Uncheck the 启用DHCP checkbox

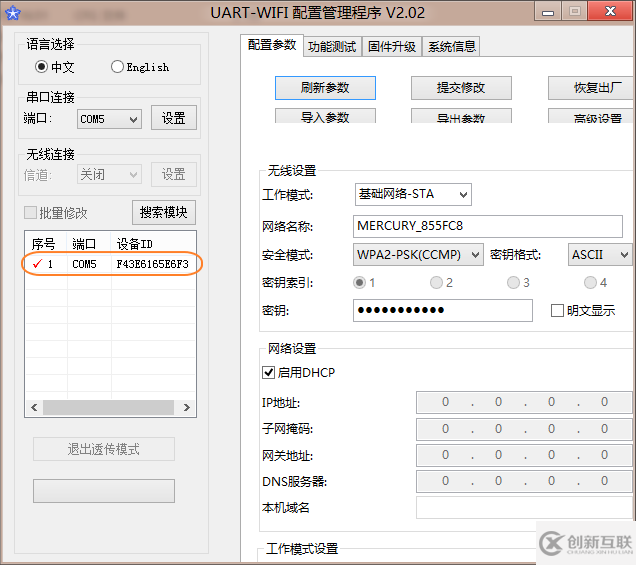tap(268, 372)
